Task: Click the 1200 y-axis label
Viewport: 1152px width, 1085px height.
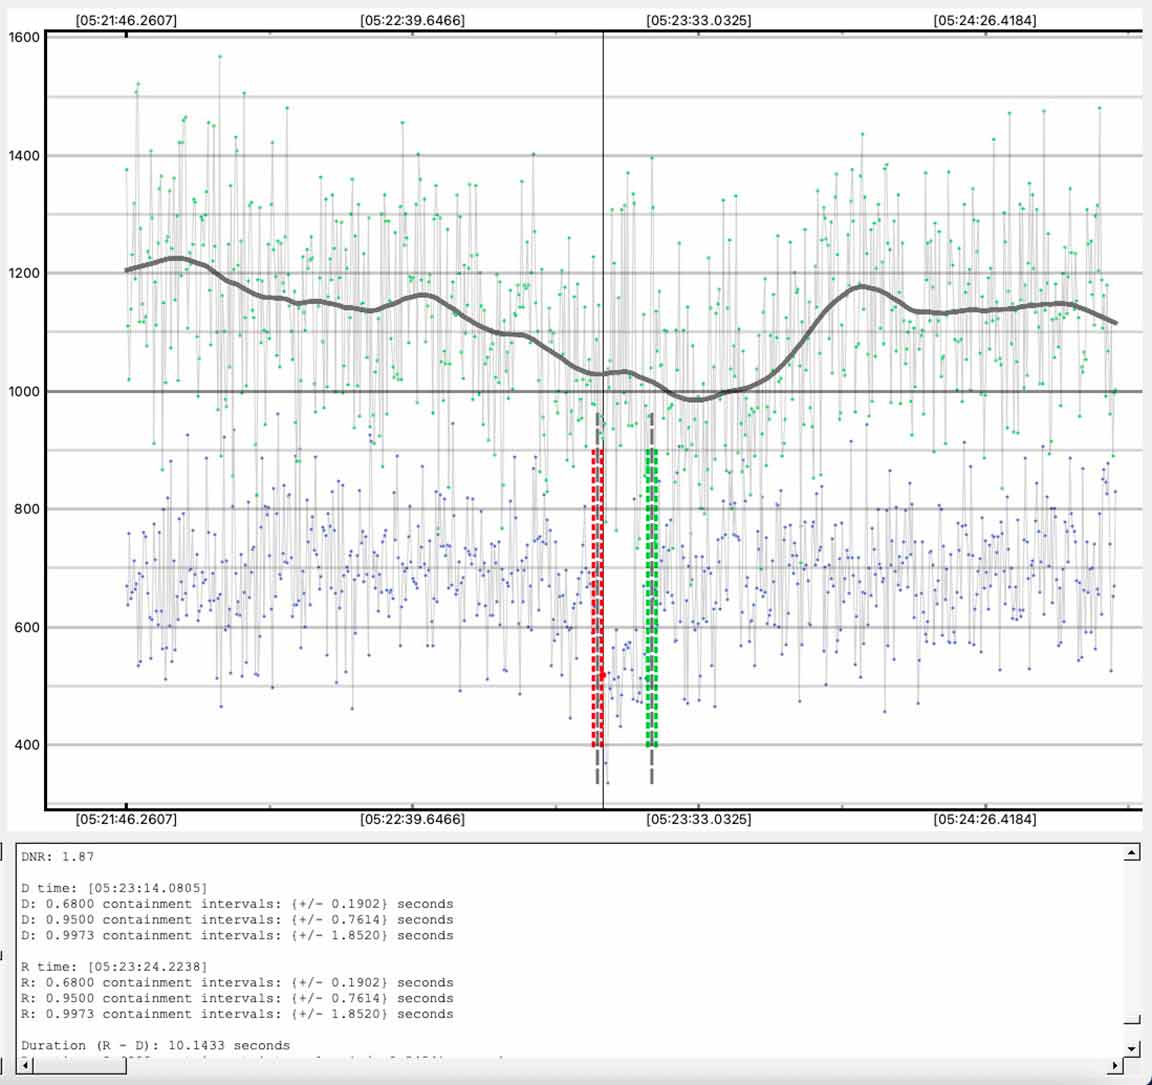Action: 24,273
